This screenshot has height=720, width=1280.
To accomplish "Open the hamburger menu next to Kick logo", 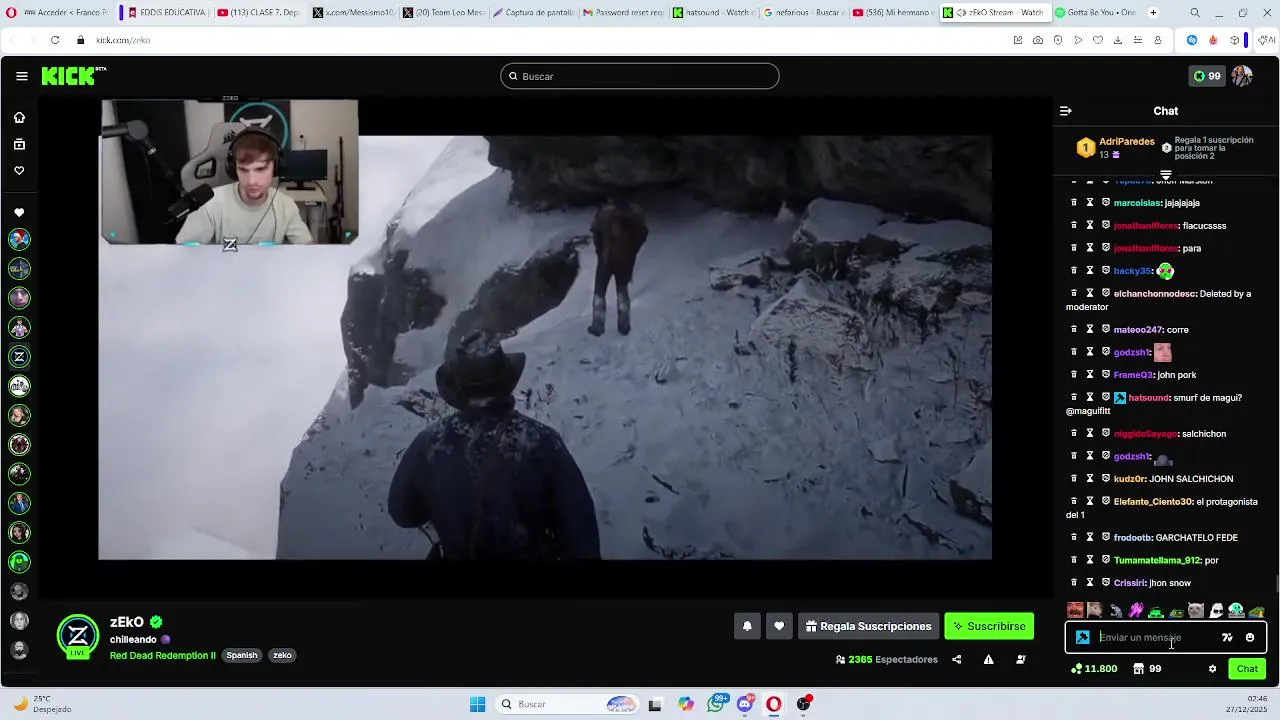I will click(21, 76).
